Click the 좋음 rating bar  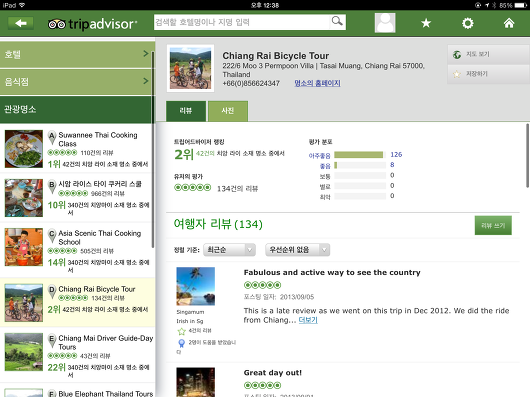pyautogui.click(x=360, y=165)
